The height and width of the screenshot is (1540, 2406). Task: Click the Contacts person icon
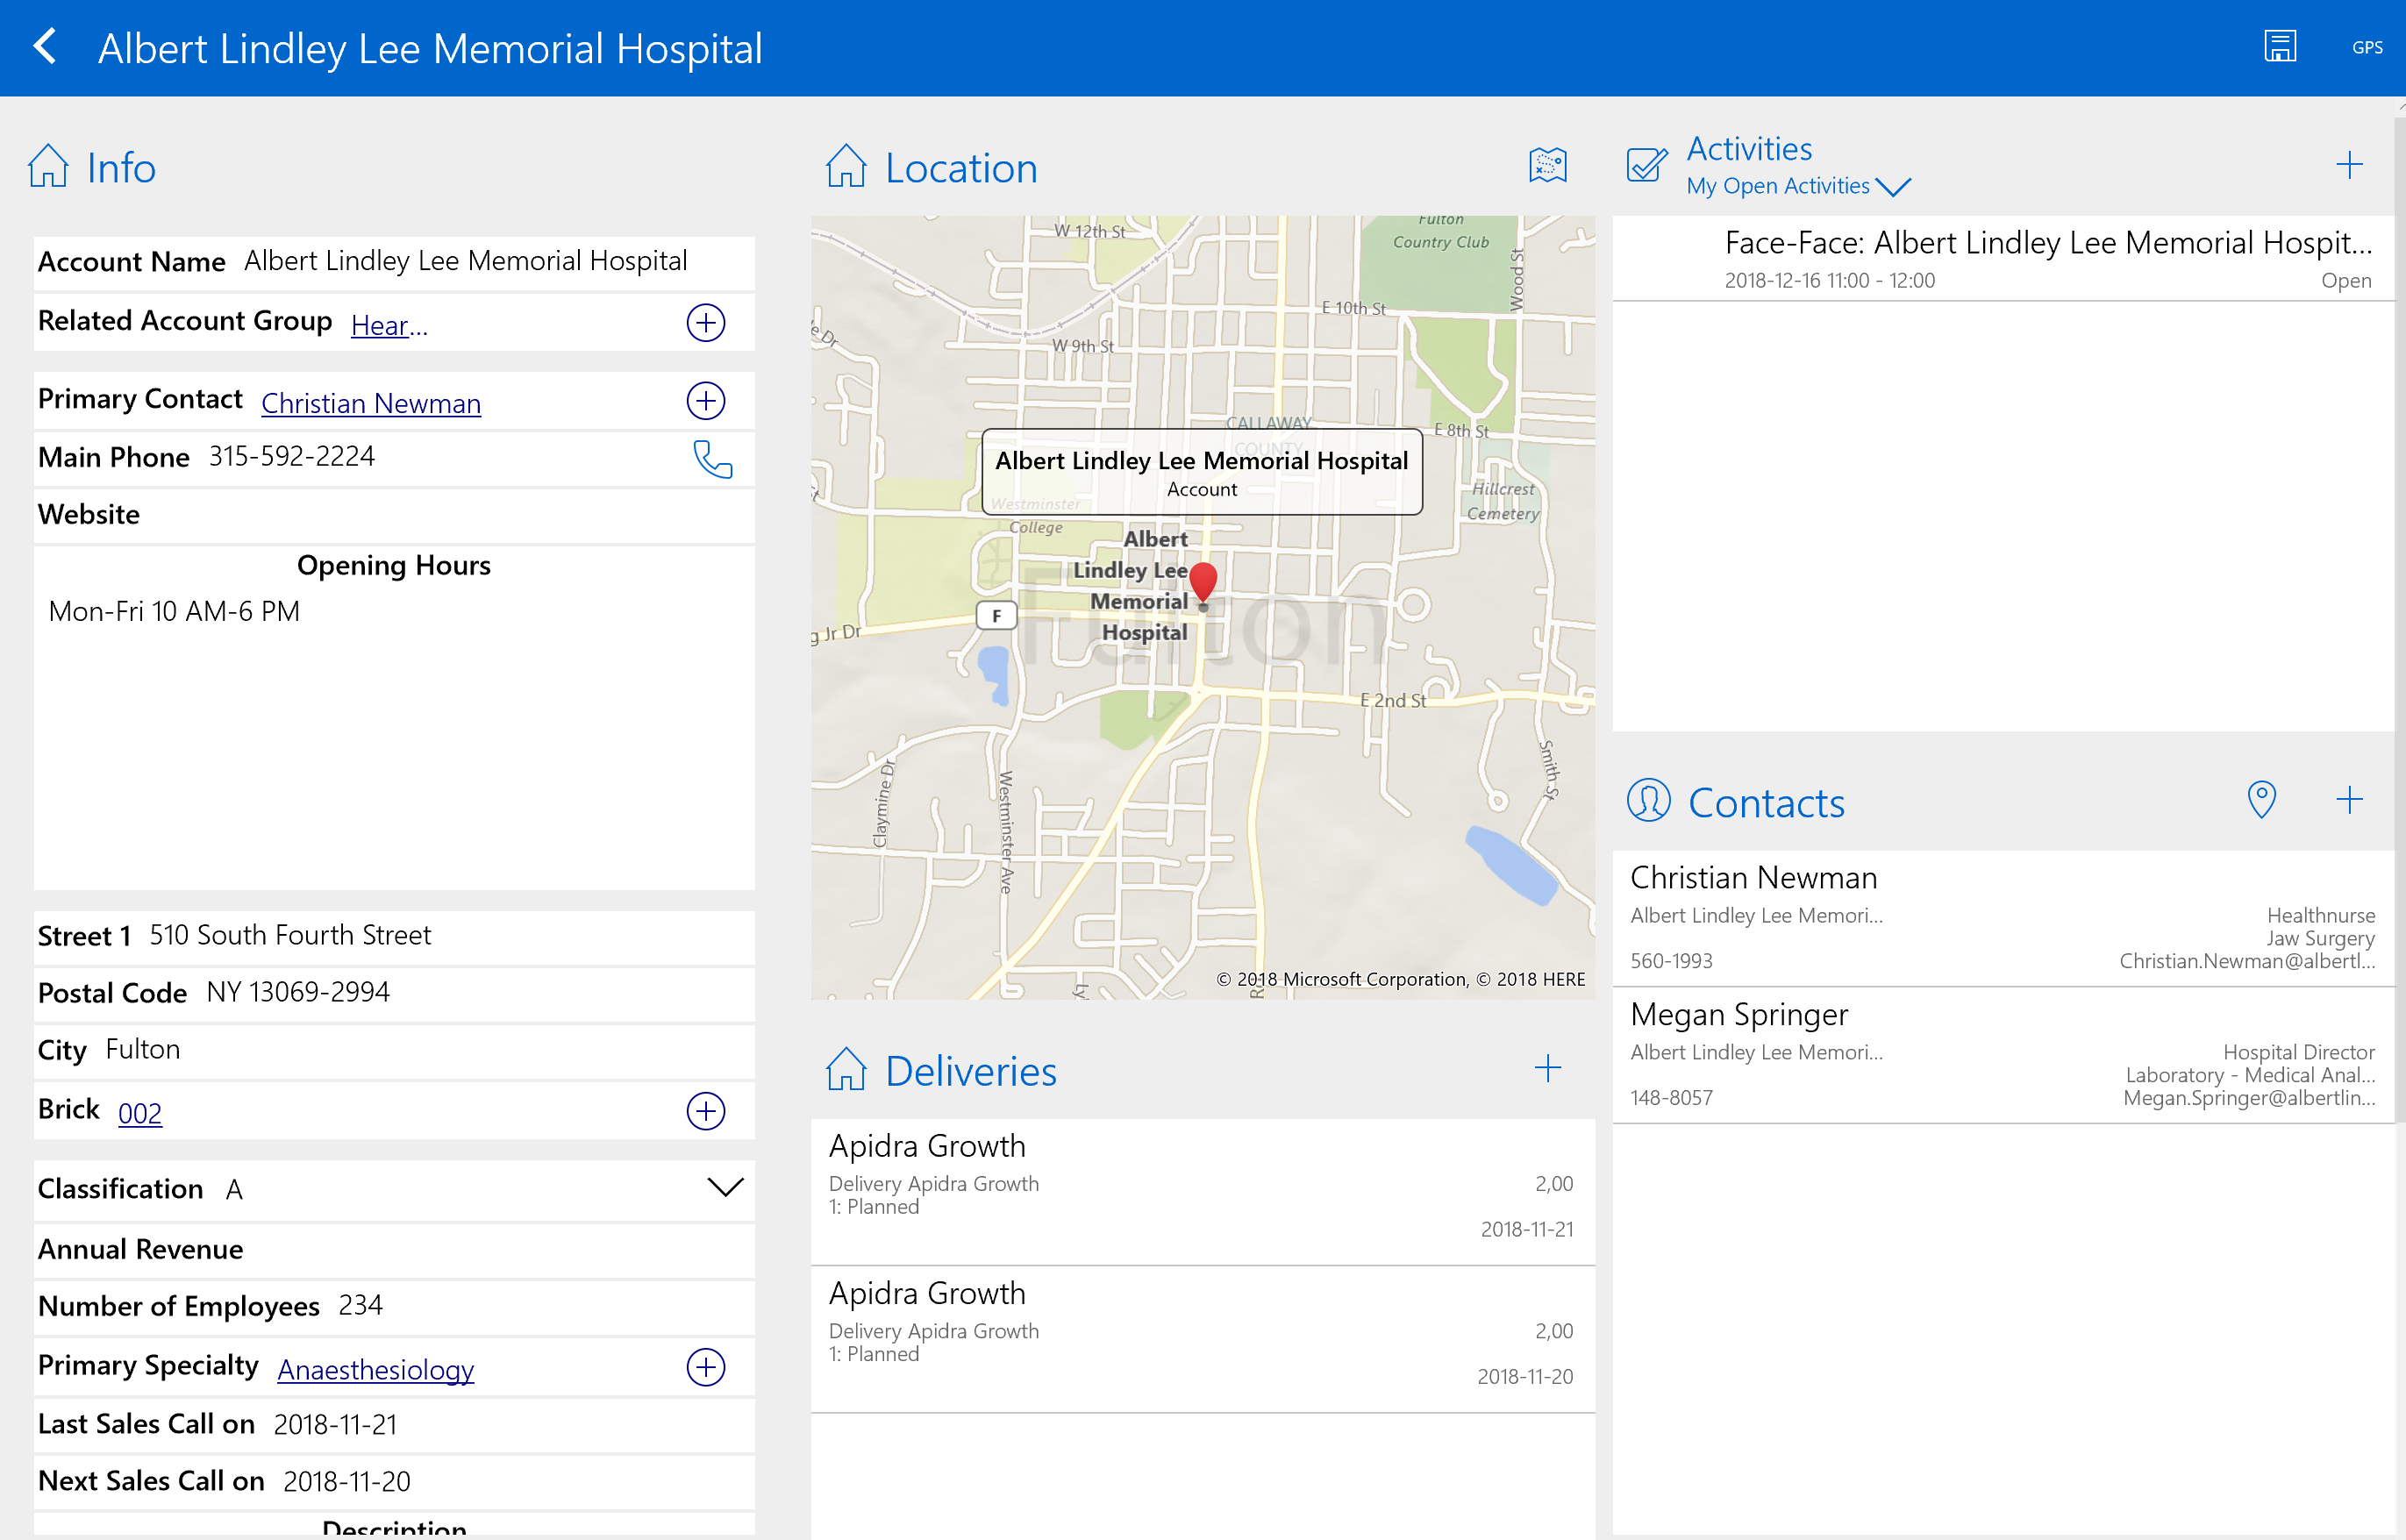click(1648, 801)
